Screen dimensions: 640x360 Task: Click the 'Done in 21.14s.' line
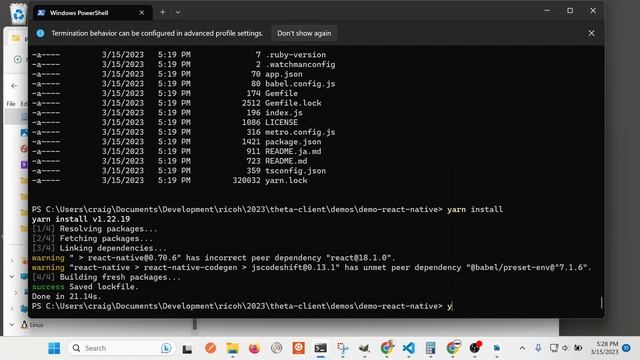pos(67,297)
